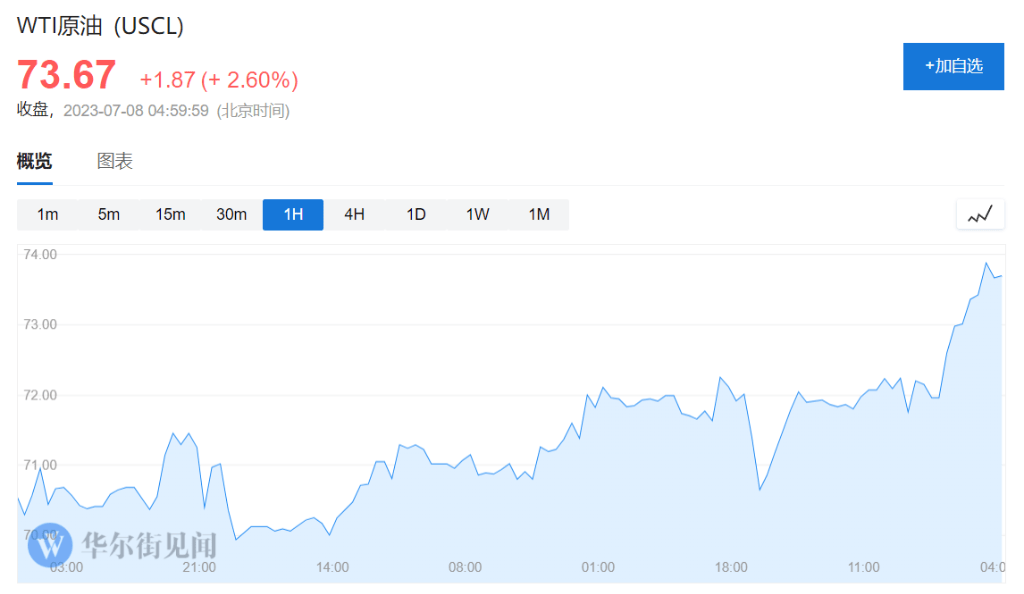
Task: Select the active 1H interval
Action: 293,215
